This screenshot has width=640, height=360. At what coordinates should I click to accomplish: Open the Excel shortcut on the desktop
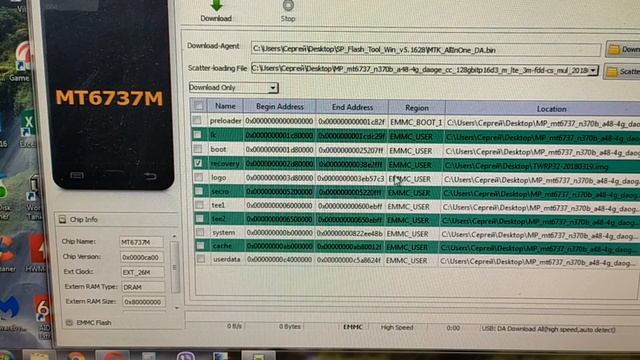(x=28, y=129)
